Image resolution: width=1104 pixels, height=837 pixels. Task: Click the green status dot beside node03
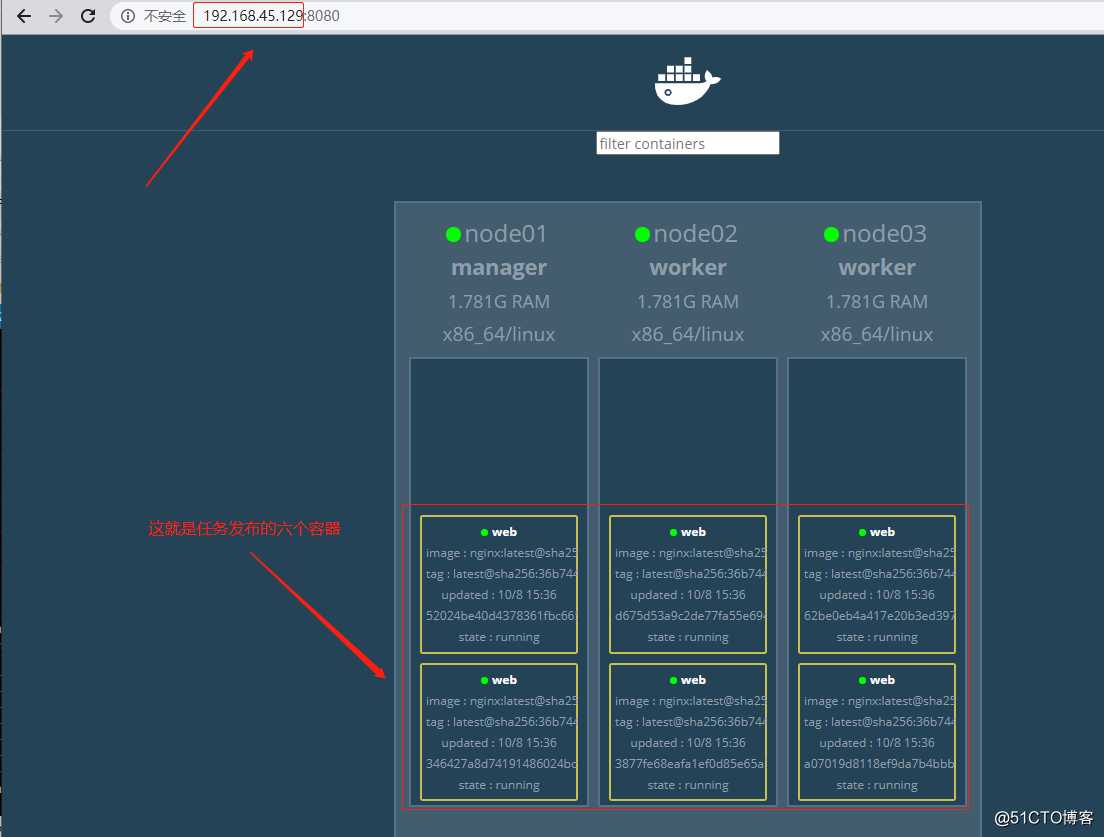[832, 233]
